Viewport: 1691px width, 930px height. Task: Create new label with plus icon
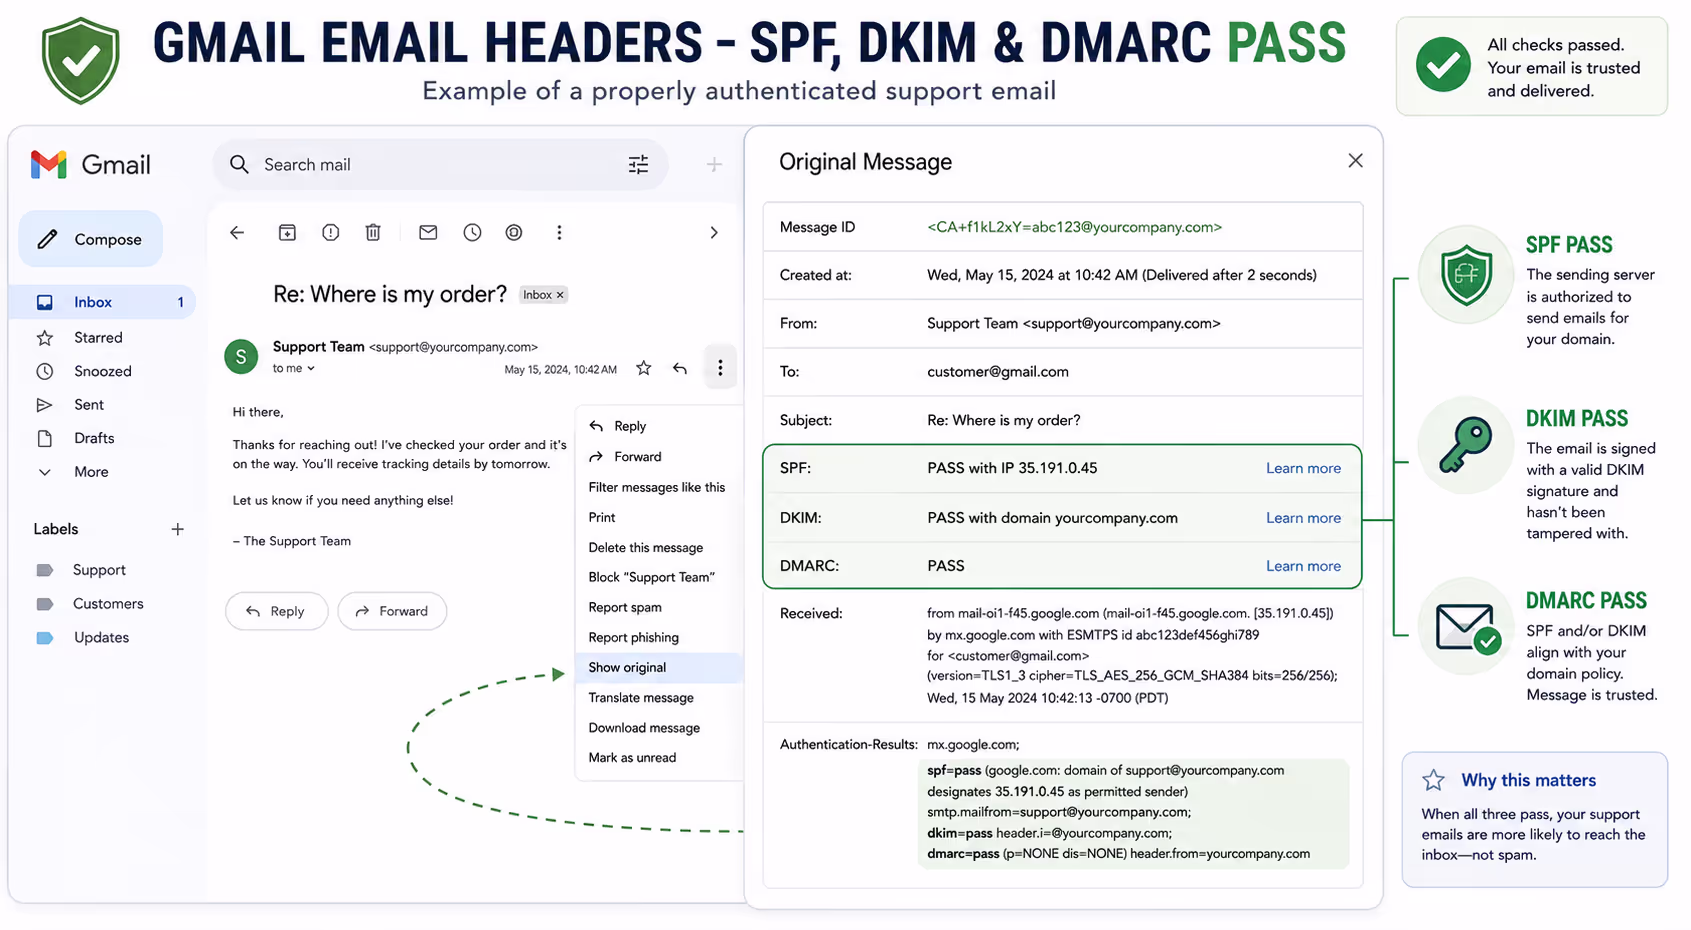177,529
